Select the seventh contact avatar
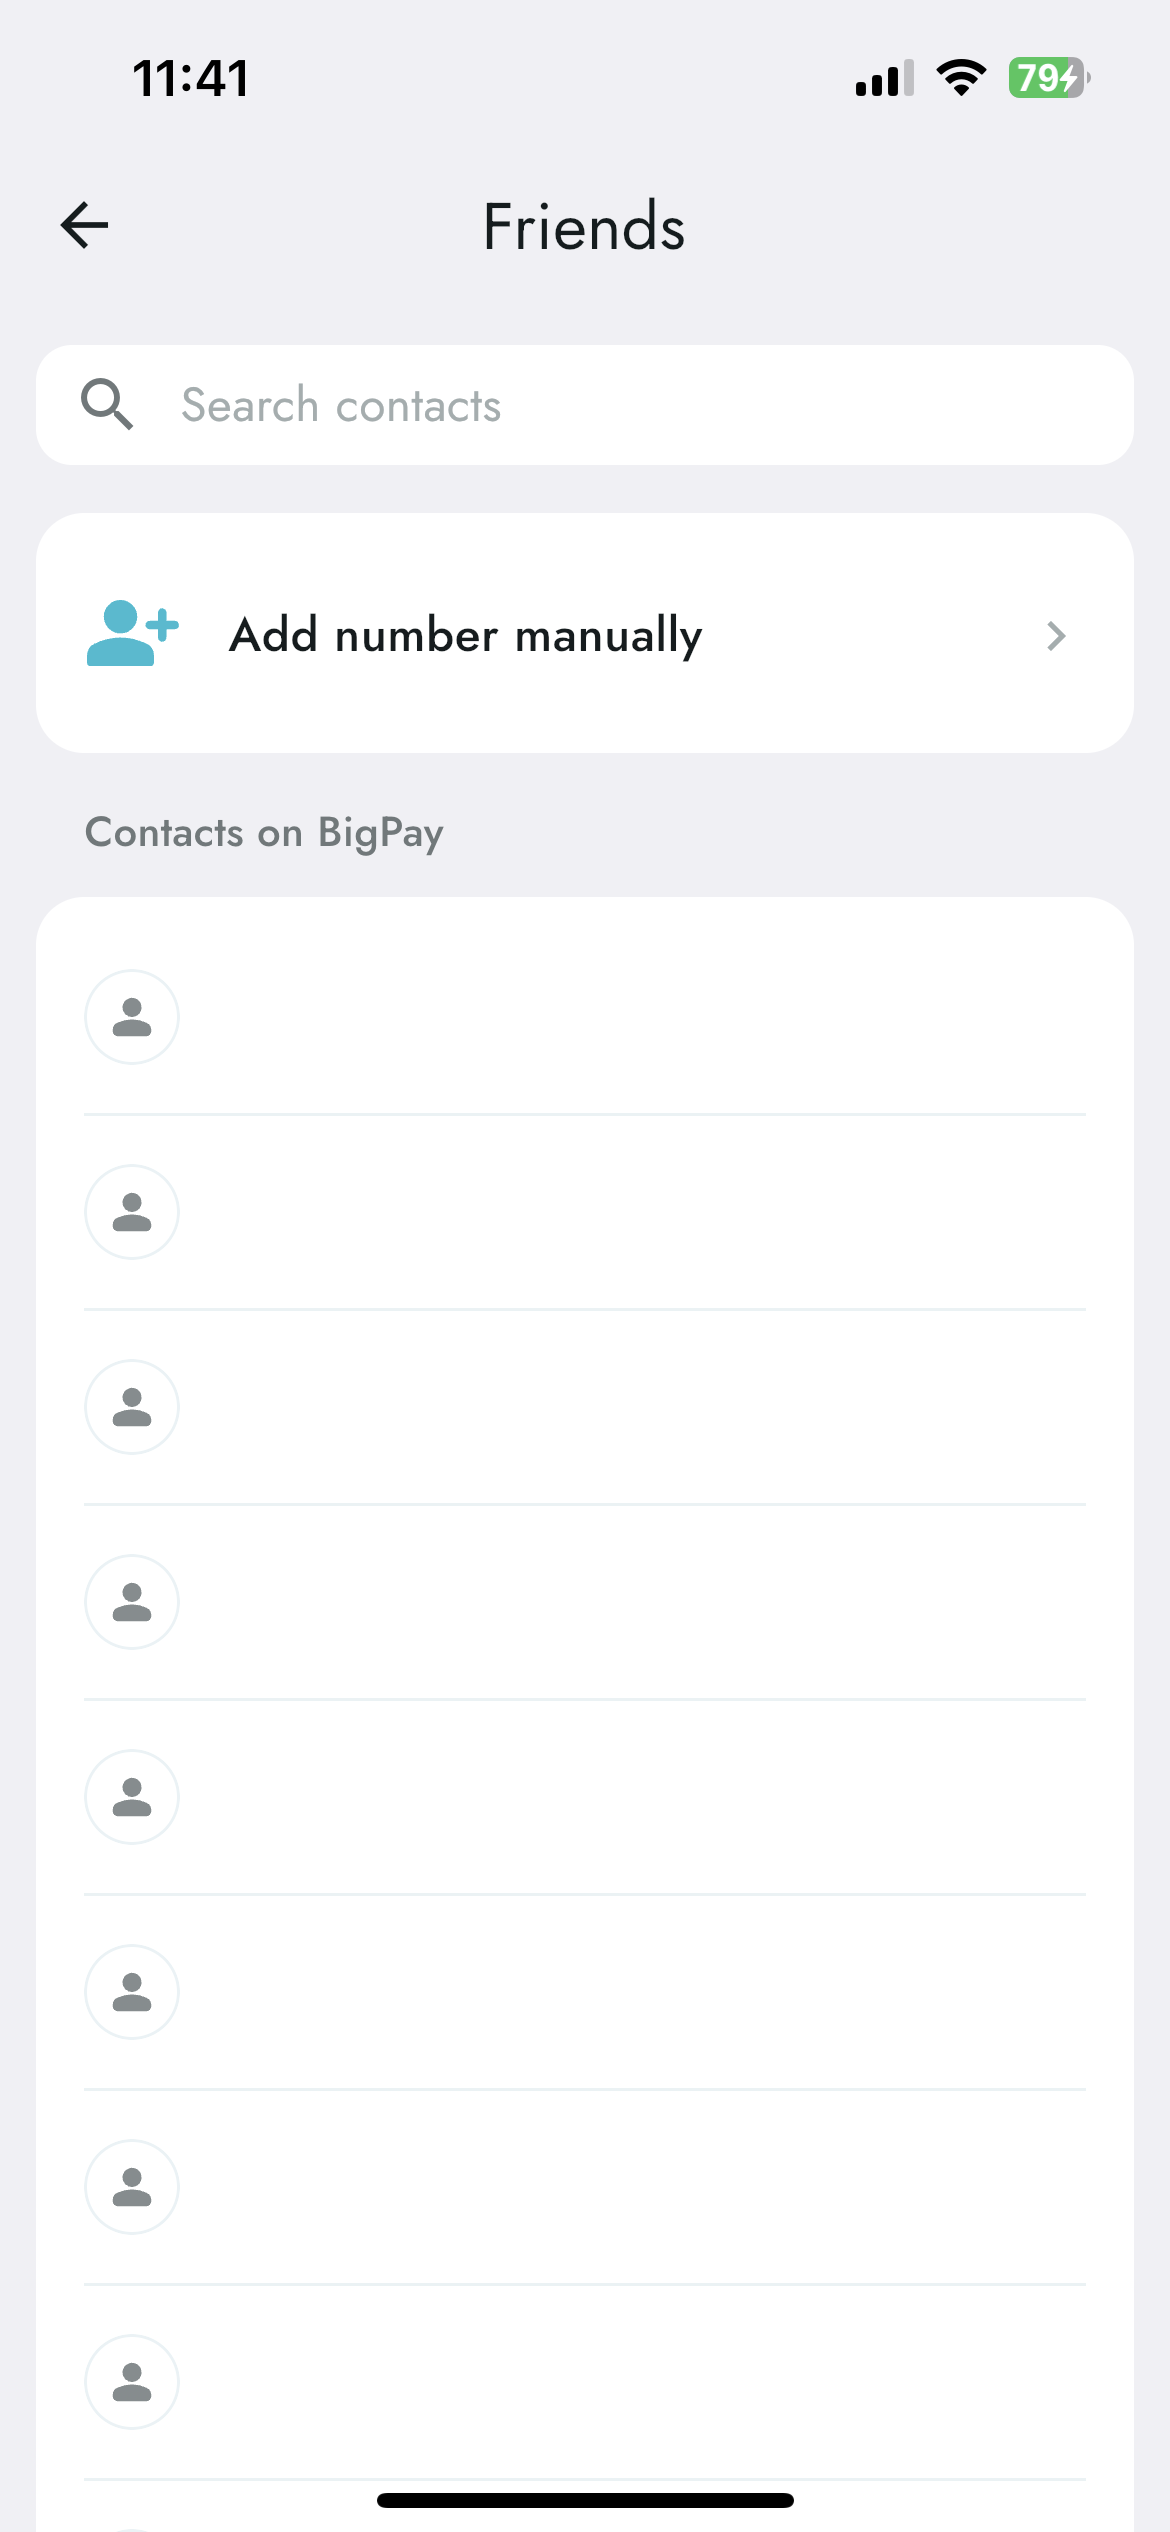This screenshot has height=2532, width=1170. point(132,2187)
